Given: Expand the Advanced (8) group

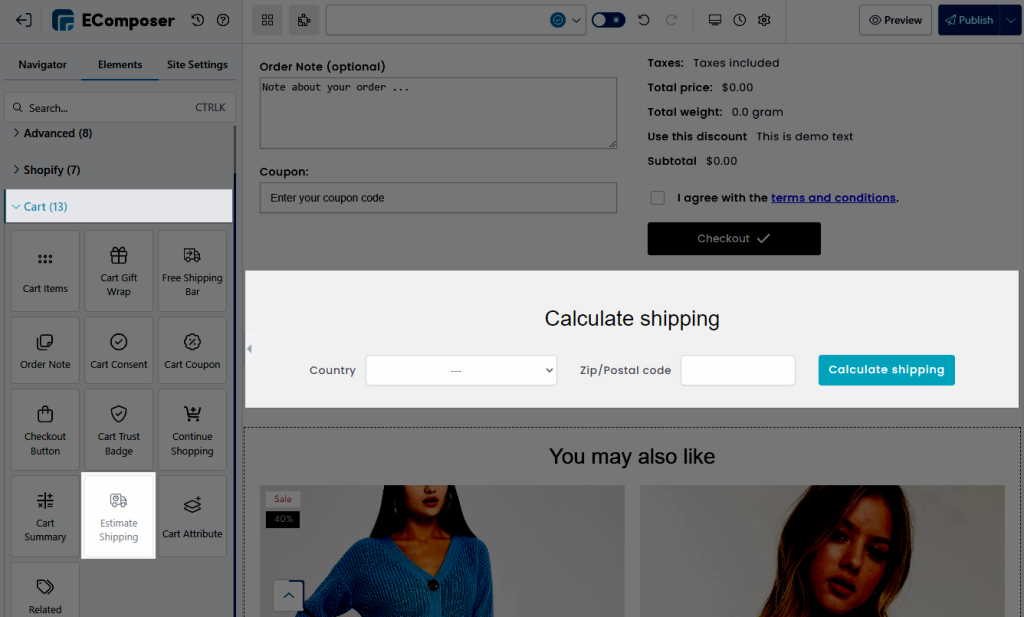Looking at the screenshot, I should coord(120,133).
